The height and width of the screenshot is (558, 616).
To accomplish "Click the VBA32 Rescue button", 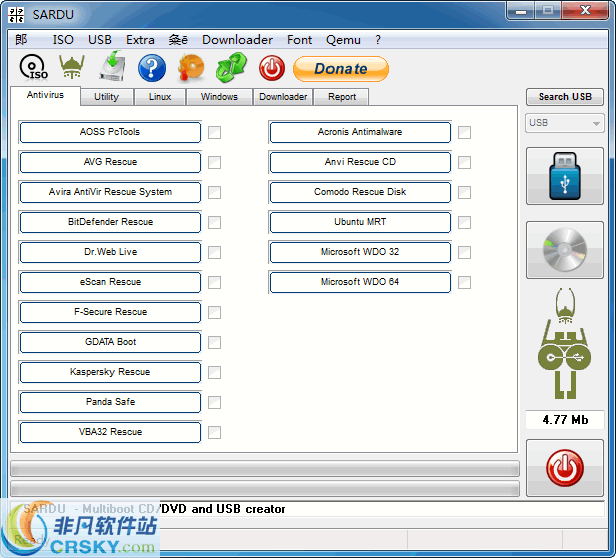I will tap(110, 432).
